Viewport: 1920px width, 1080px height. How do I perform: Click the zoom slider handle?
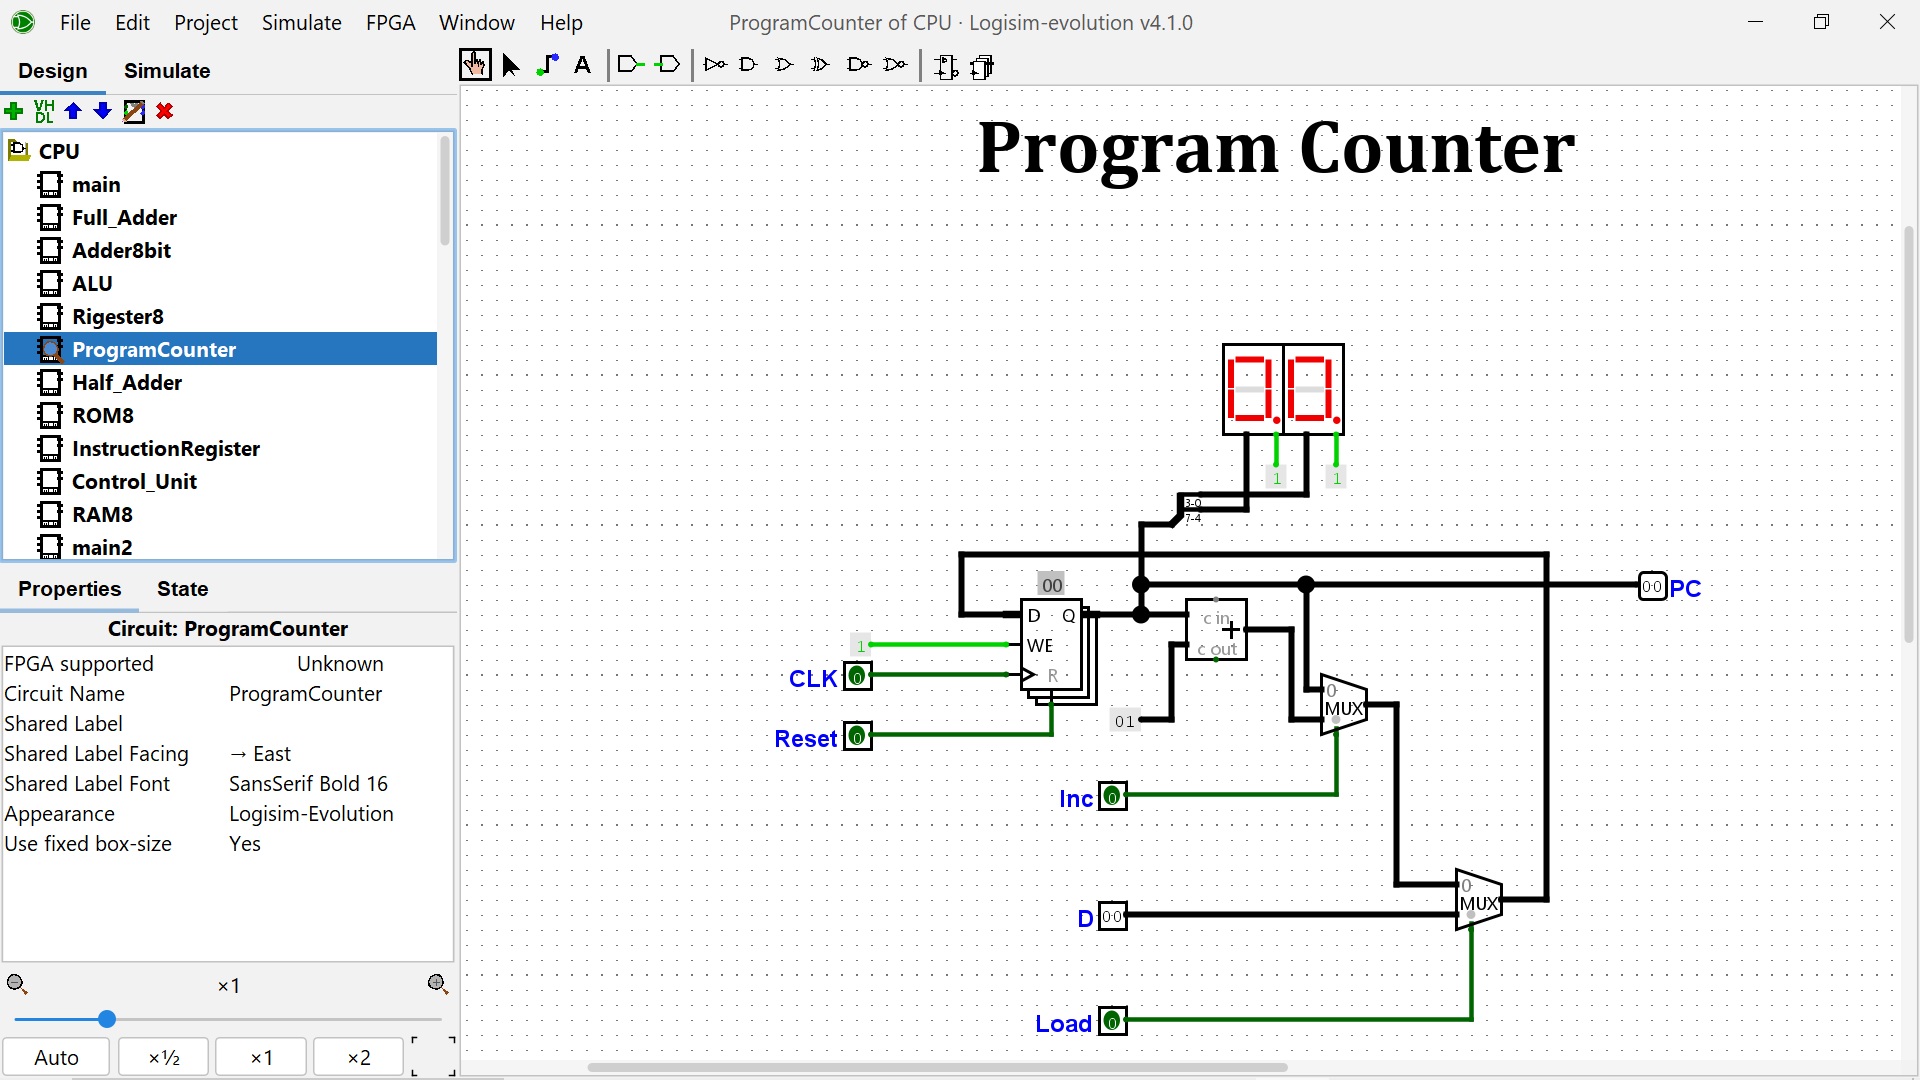107,1019
